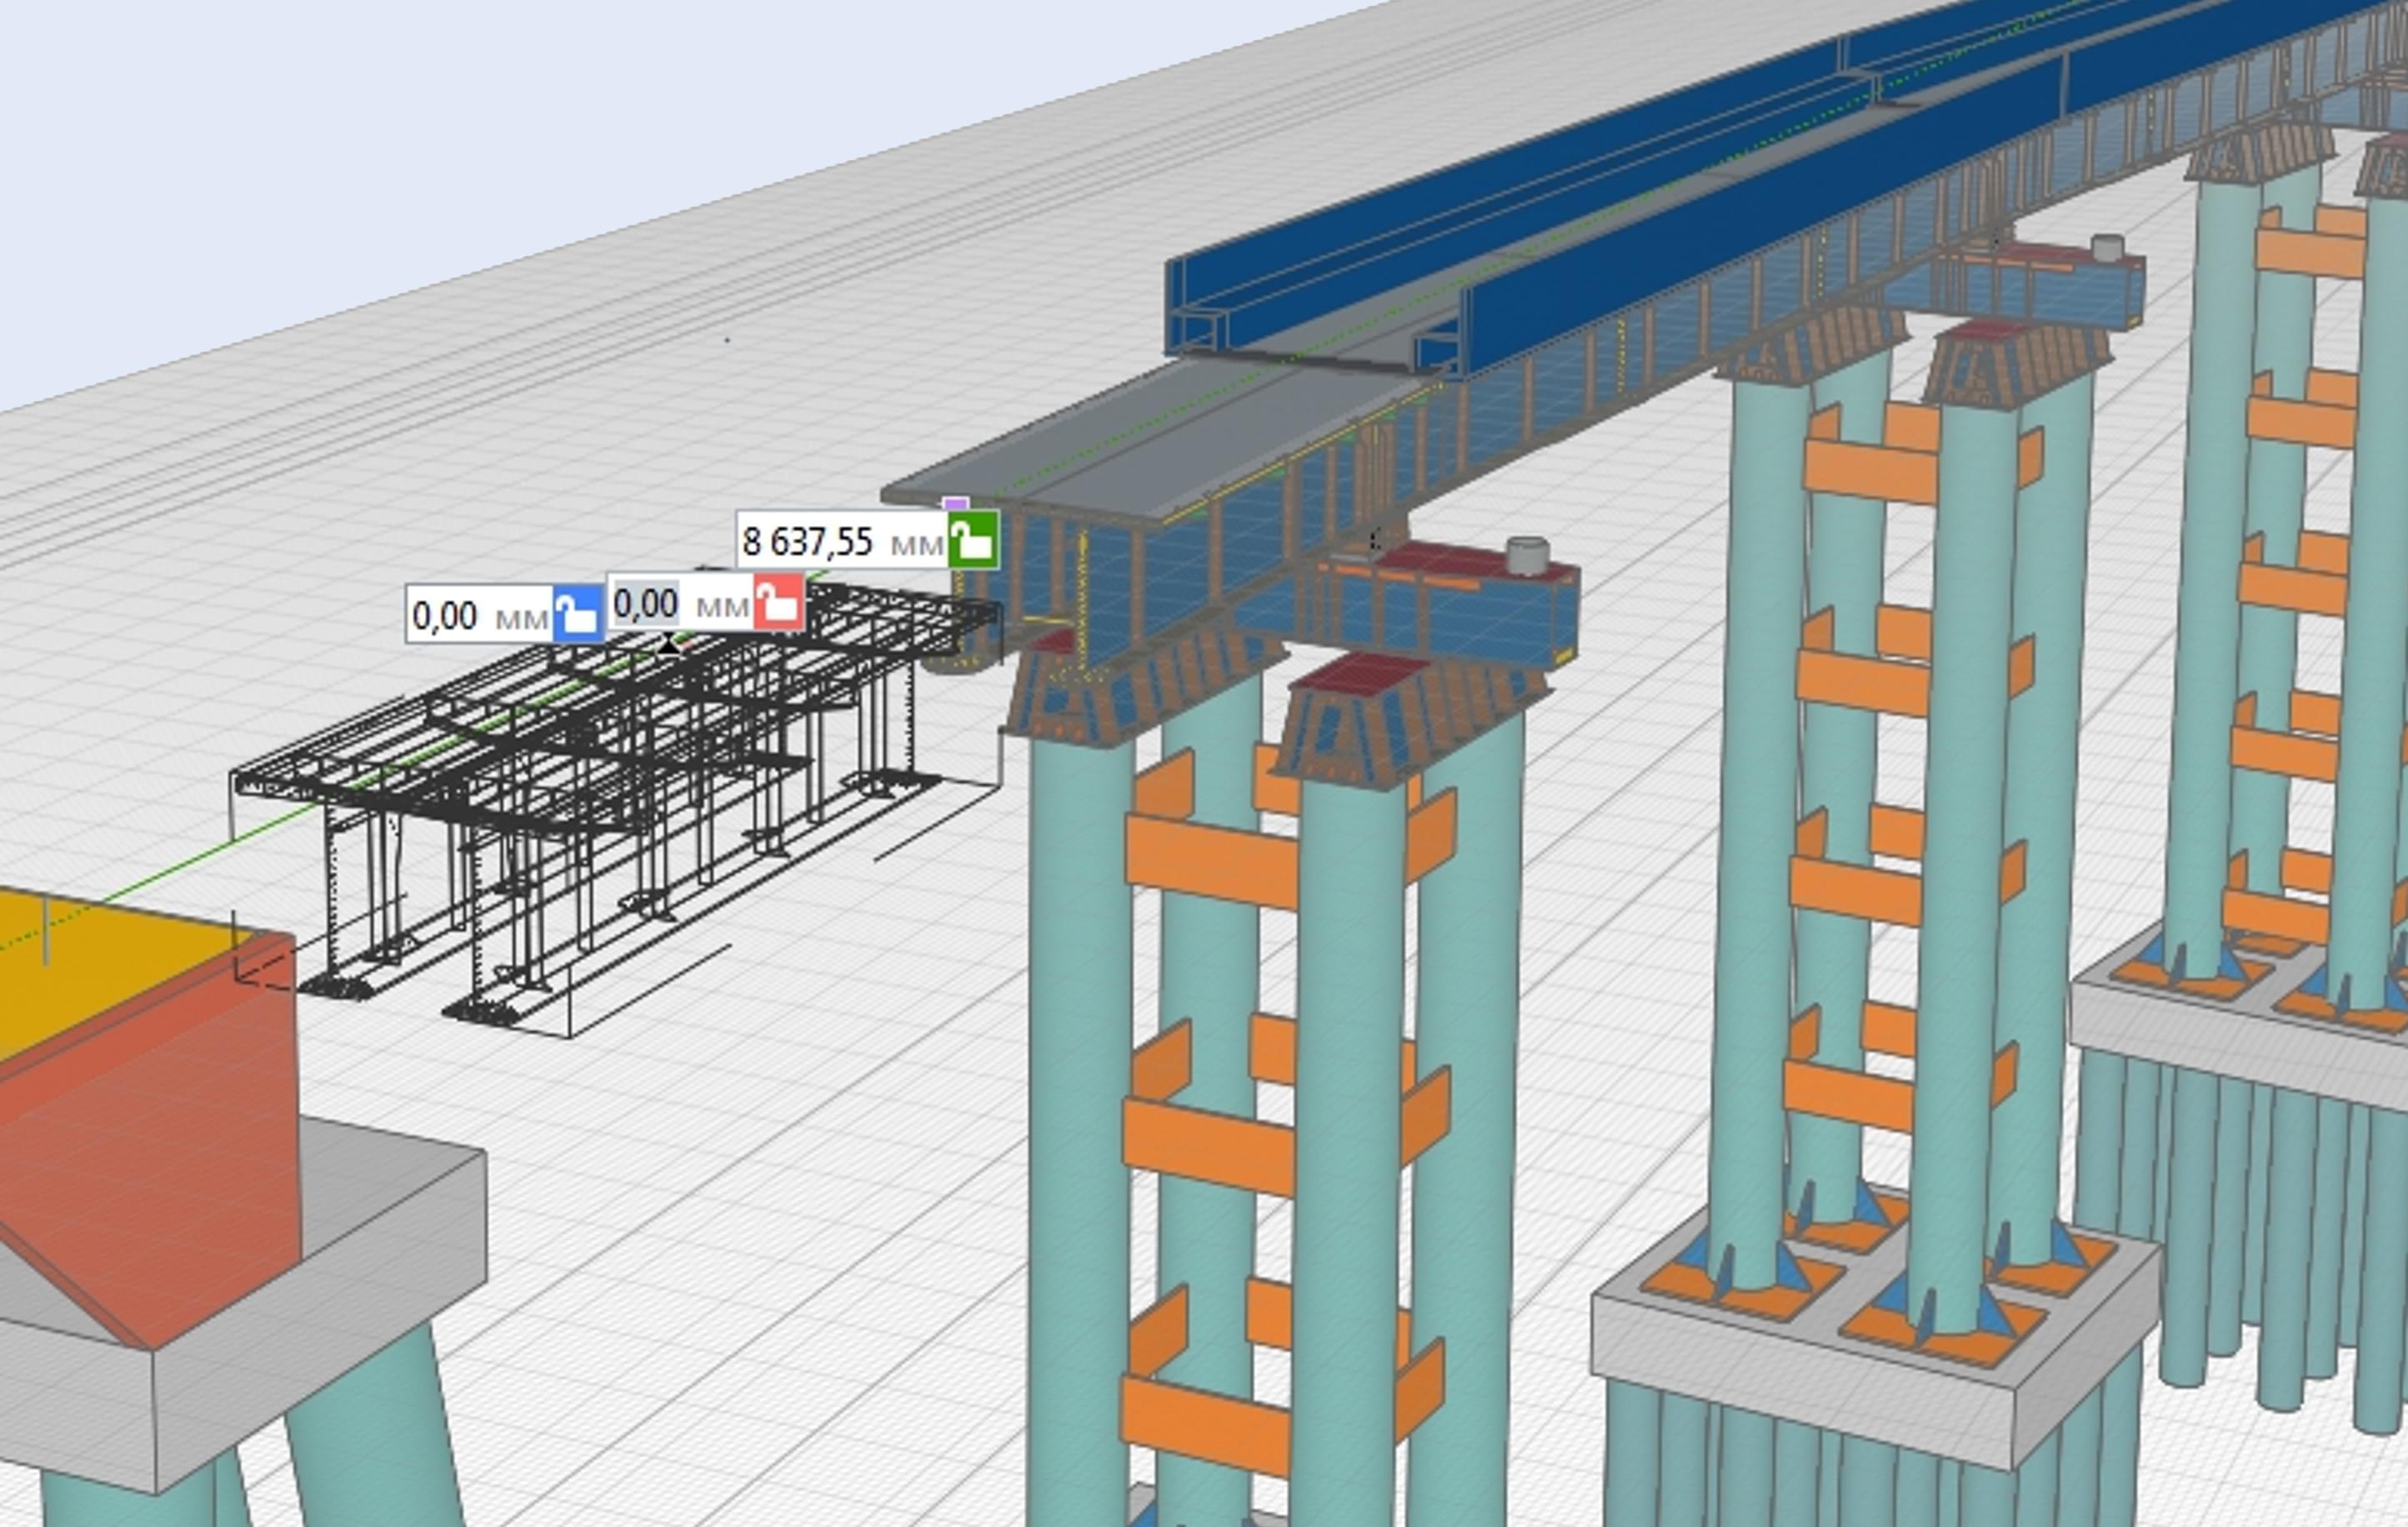Screen dimensions: 2408x1527
Task: Click the highlighted 0,00 field with red lock
Action: [680, 603]
